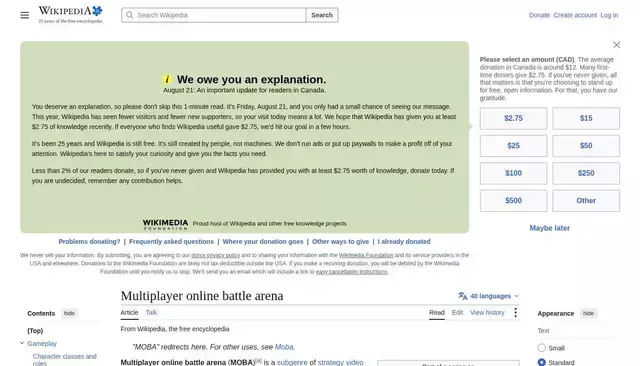Expand the 40 languages dropdown

tap(489, 296)
